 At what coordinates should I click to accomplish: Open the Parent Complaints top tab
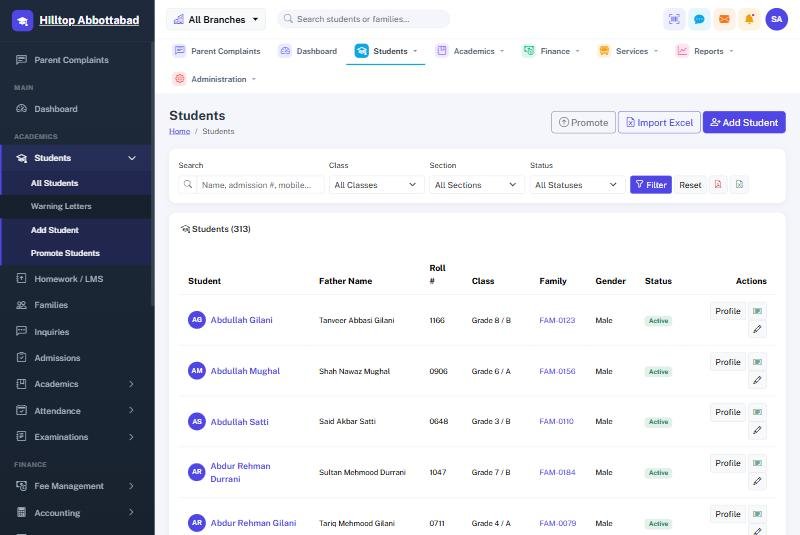click(x=217, y=51)
